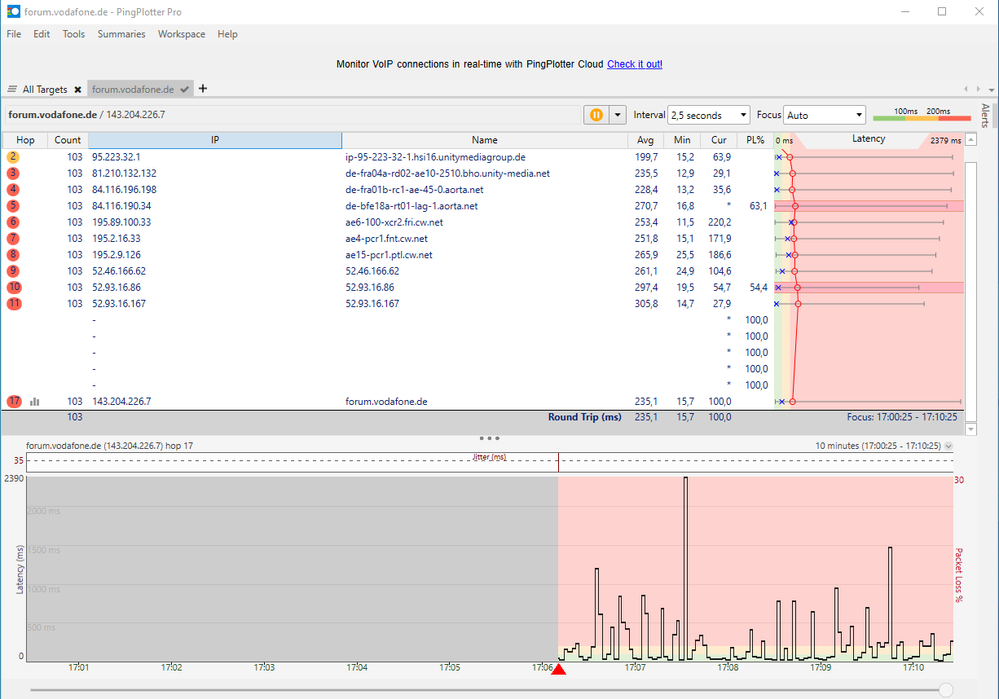
Task: Click the red hop 10 number badge
Action: click(13, 287)
